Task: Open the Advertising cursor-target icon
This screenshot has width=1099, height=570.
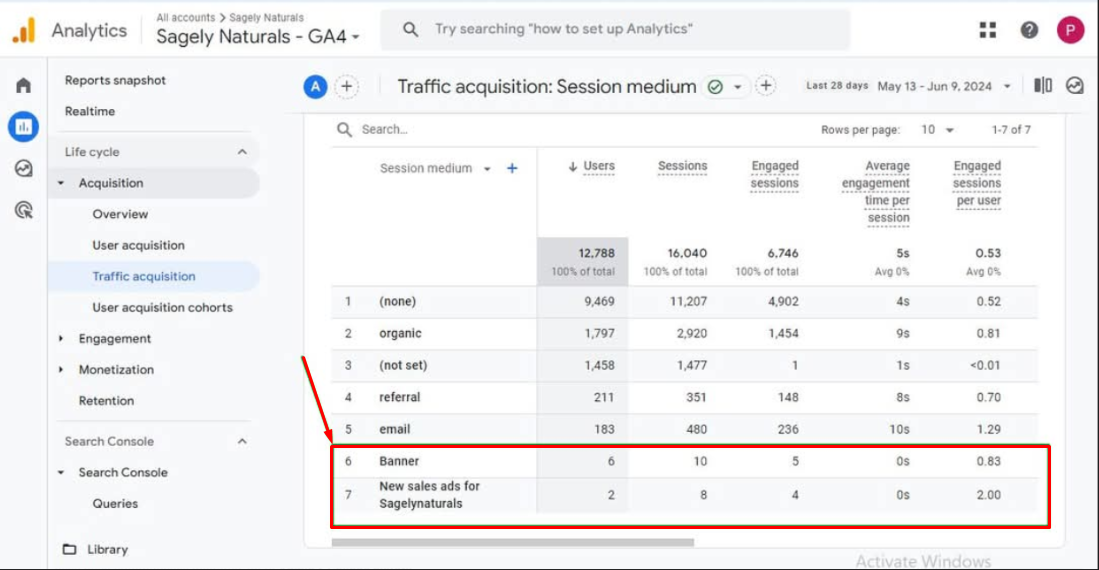Action: coord(24,210)
